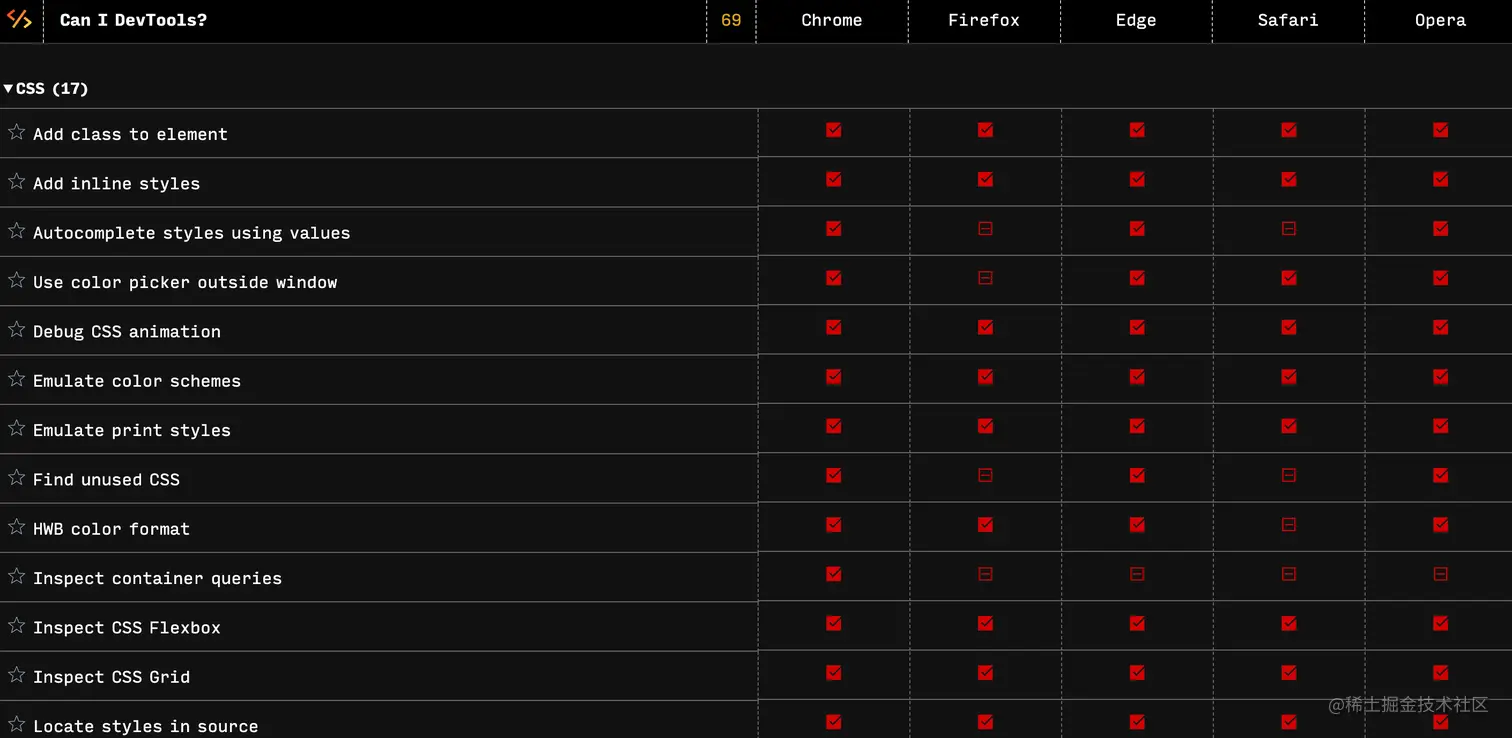Open the Find unused CSS entry
The image size is (1512, 738).
click(106, 479)
